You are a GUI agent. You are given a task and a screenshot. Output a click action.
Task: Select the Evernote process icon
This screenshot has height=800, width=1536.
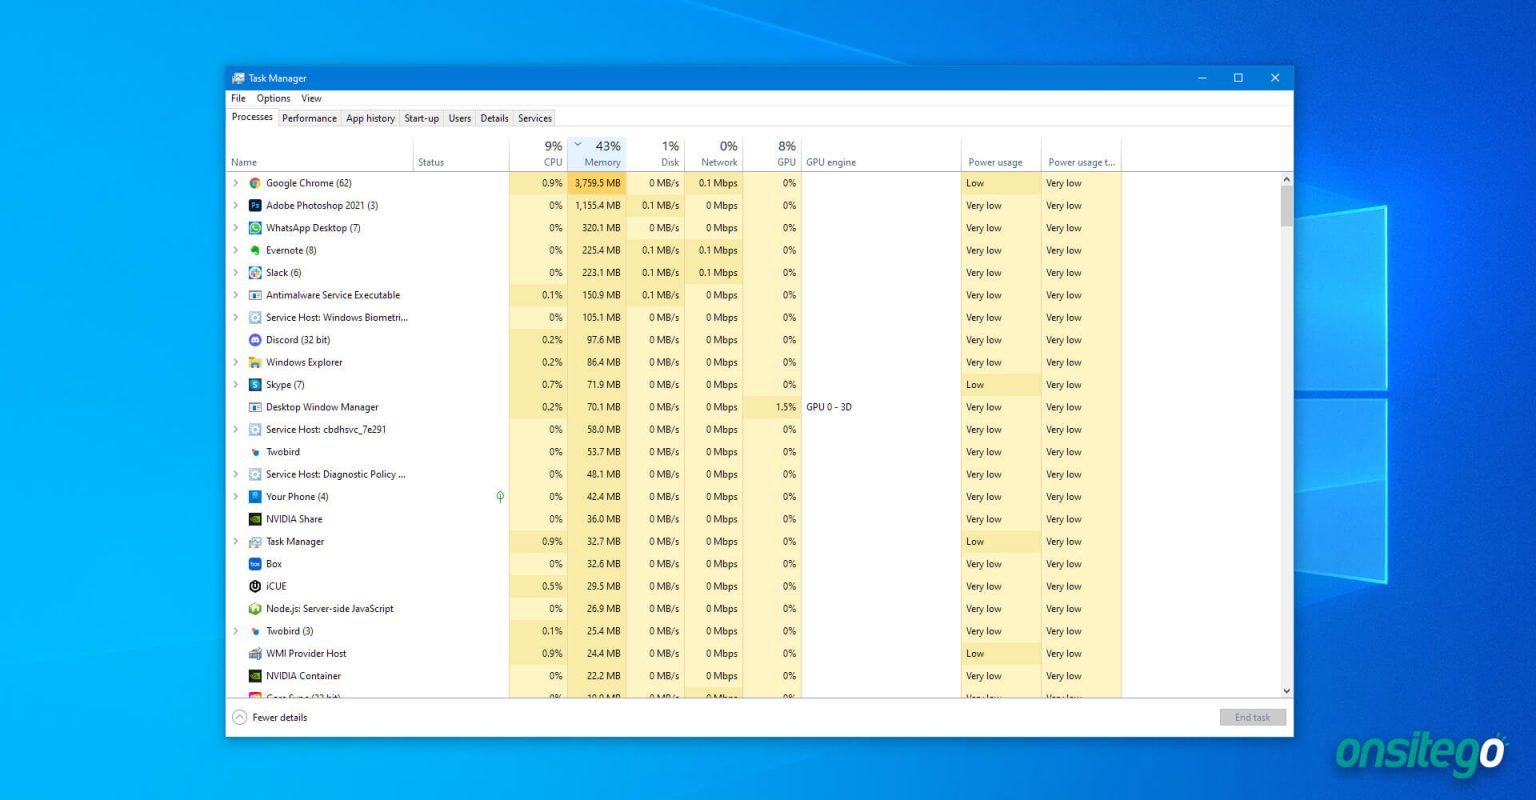tap(256, 250)
